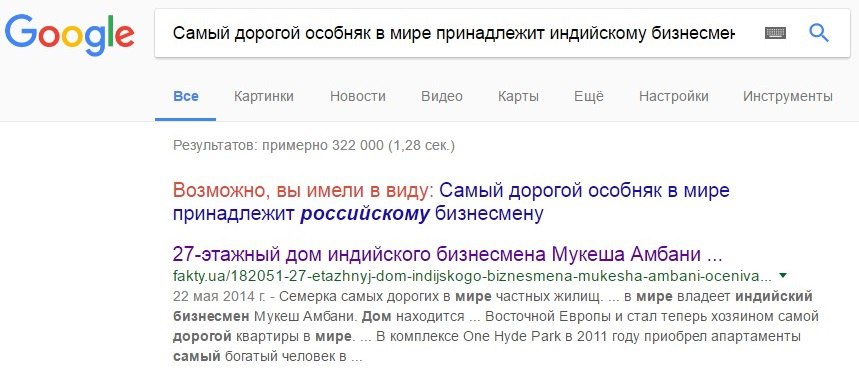Switch to the Видео tab
This screenshot has width=859, height=375.
pos(442,96)
